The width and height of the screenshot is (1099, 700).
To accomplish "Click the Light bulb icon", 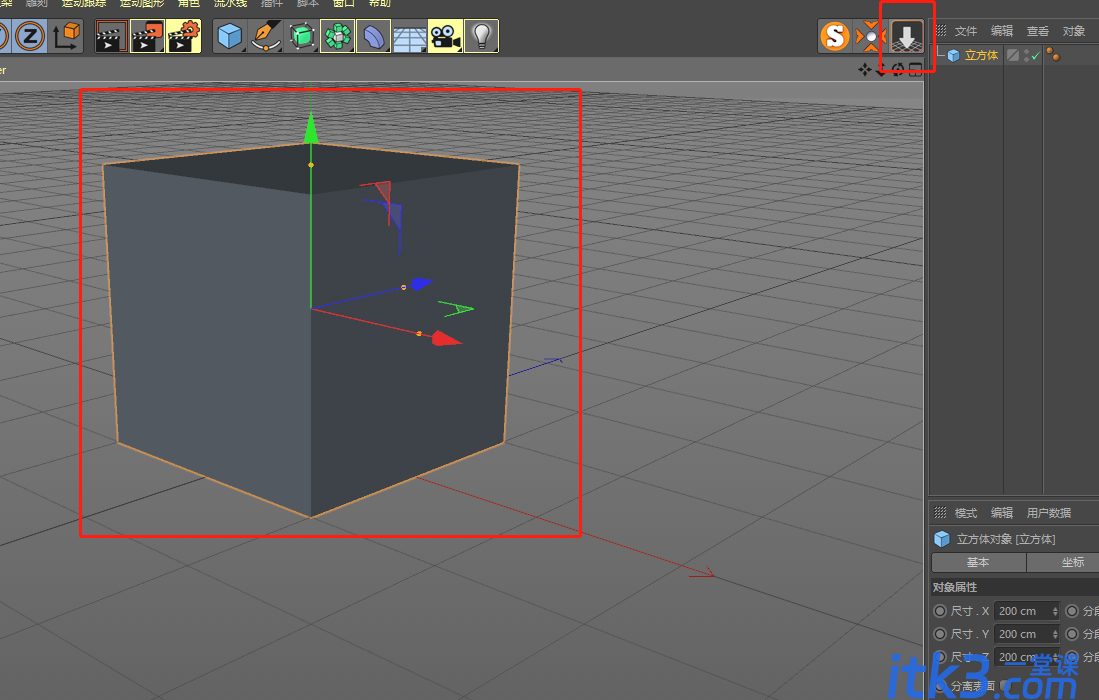I will point(482,36).
